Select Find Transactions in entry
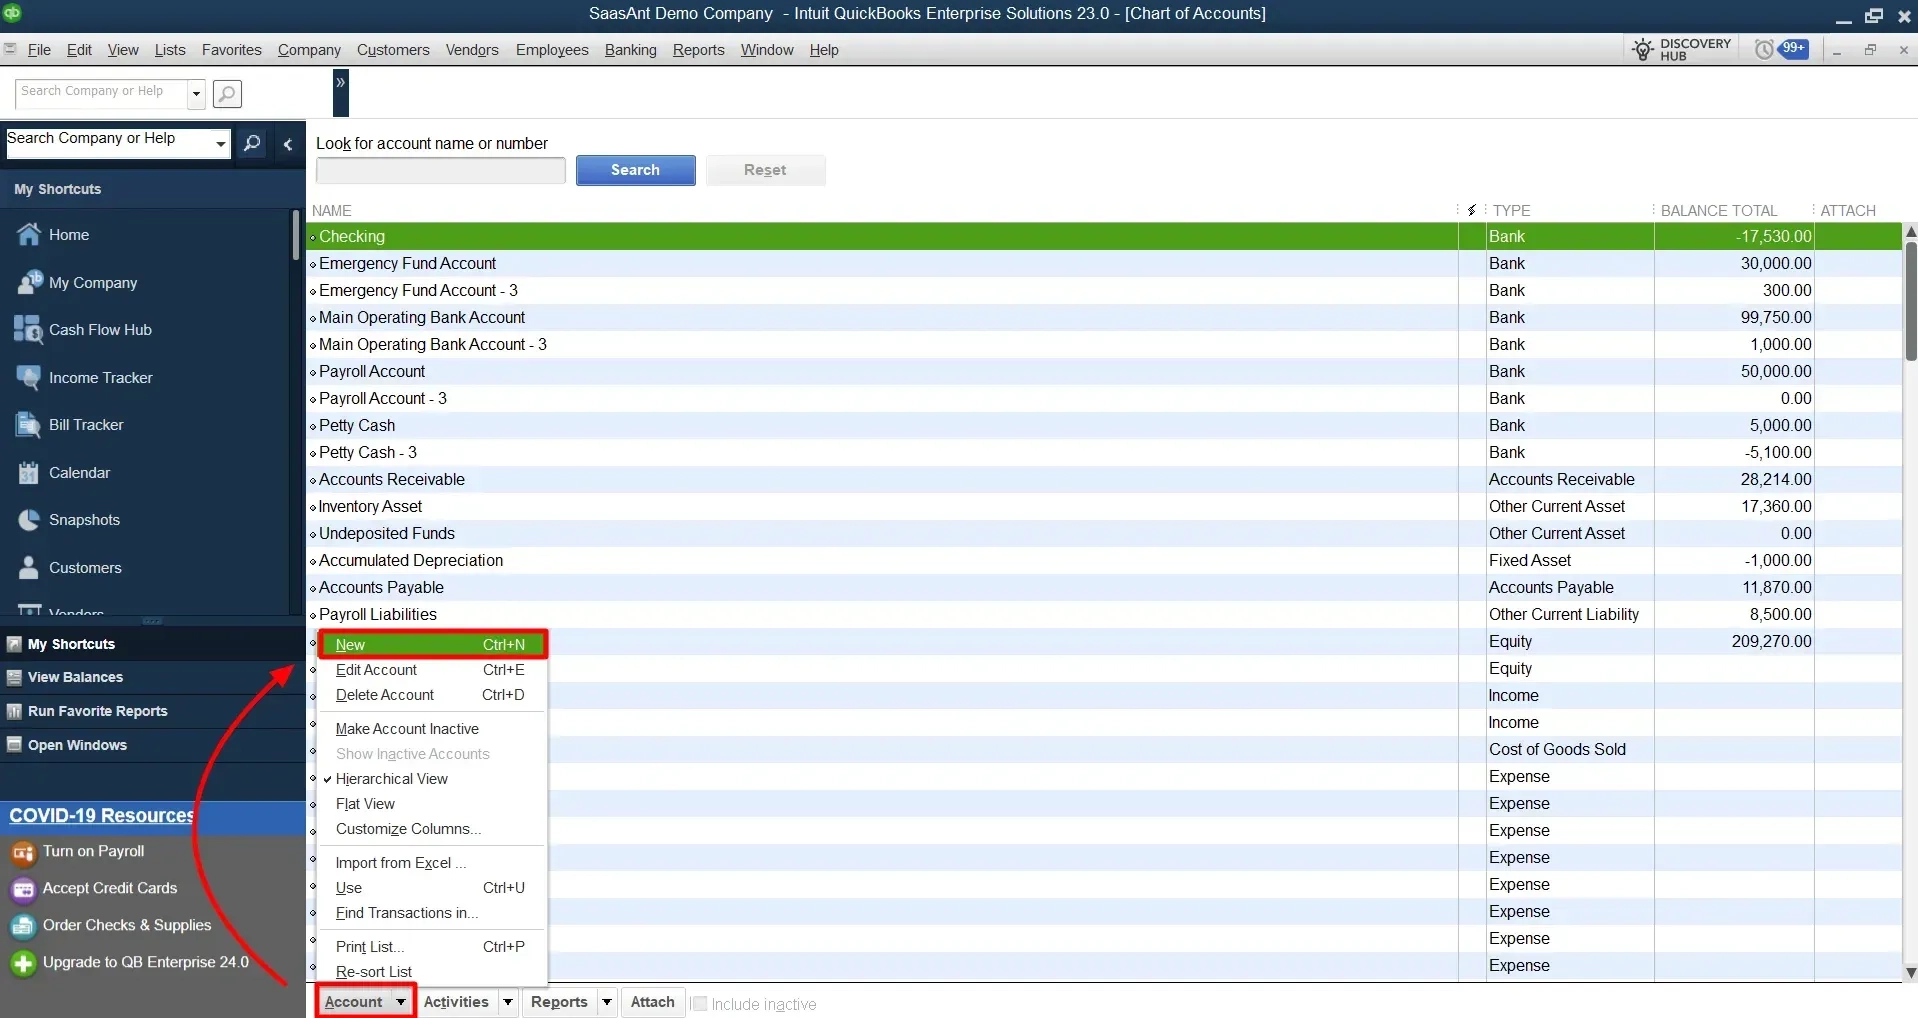 click(x=432, y=913)
